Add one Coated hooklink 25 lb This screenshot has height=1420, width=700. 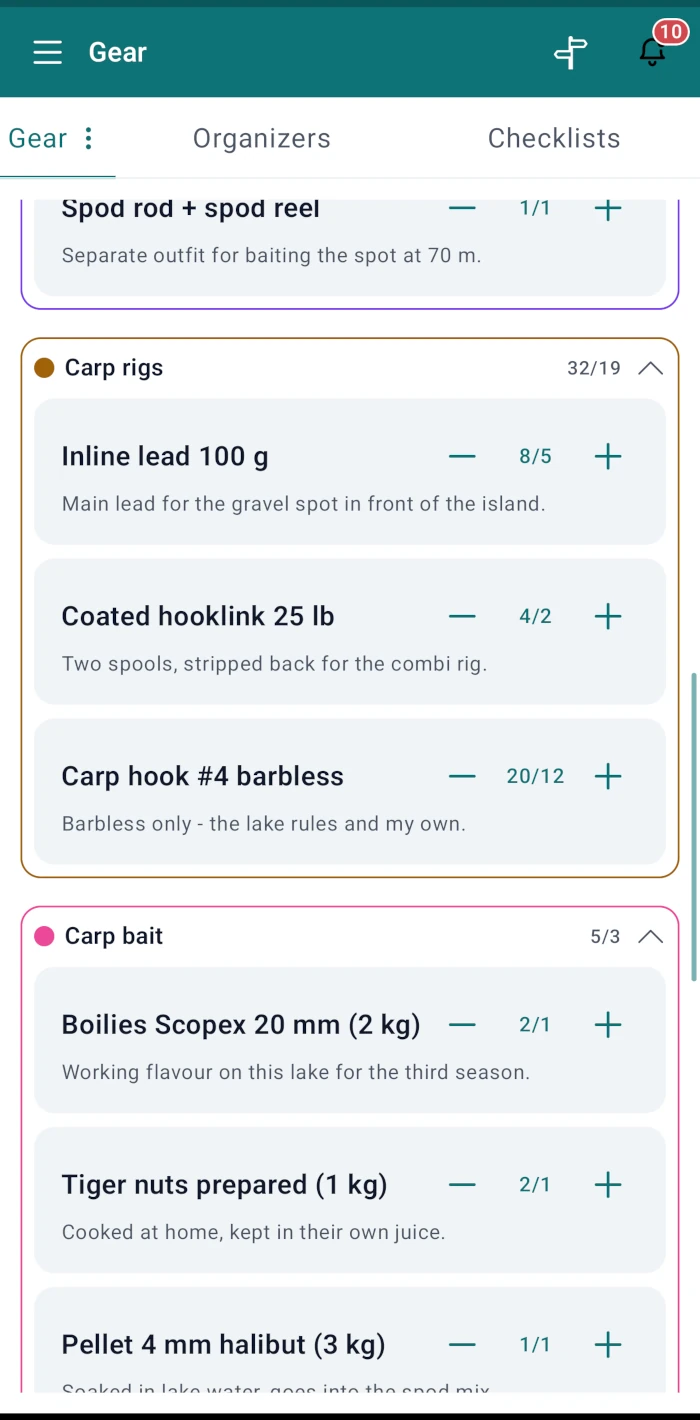[608, 617]
